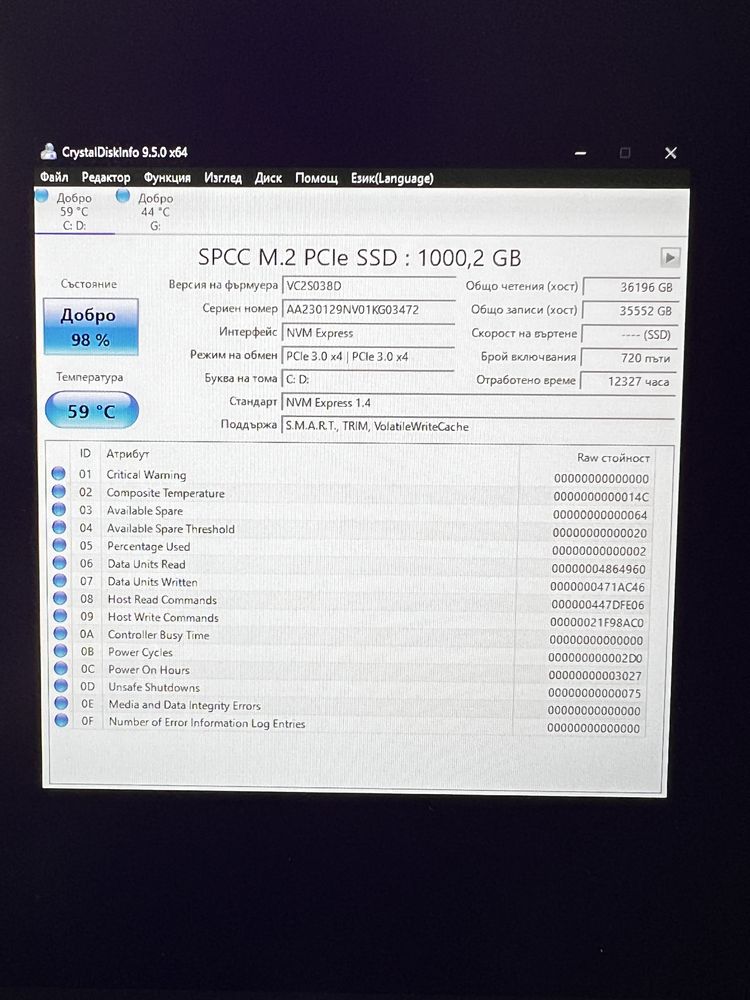
Task: Go to next disk with arrow button
Action: [670, 258]
